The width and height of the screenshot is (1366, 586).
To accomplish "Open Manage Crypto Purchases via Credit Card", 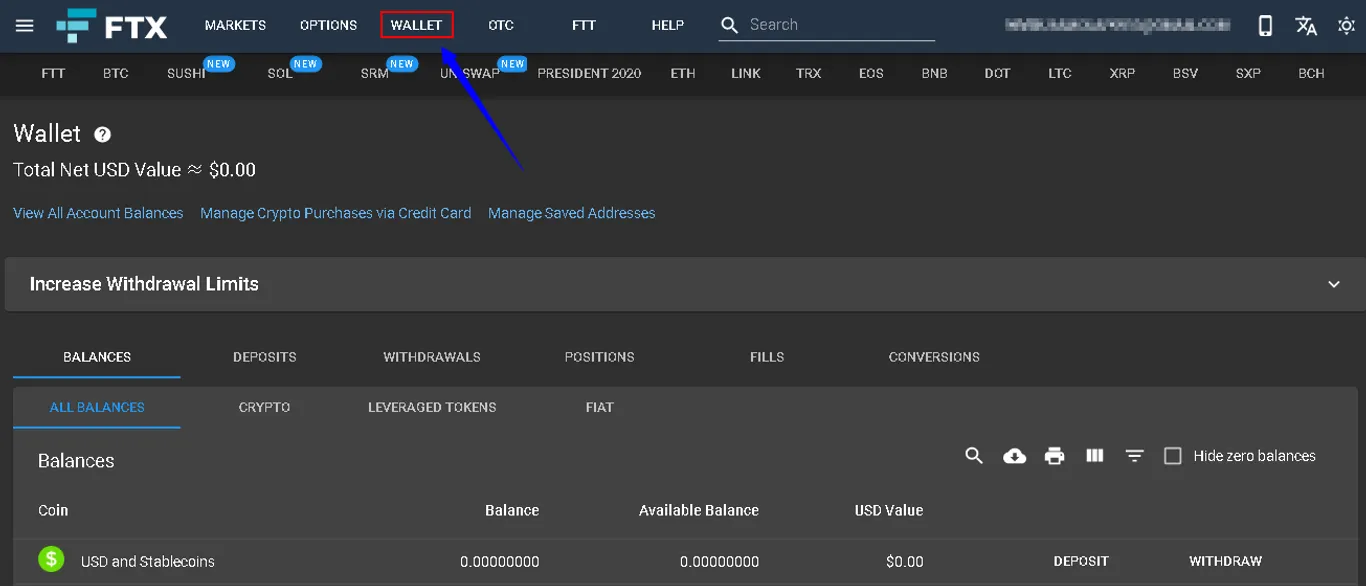I will click(x=336, y=213).
